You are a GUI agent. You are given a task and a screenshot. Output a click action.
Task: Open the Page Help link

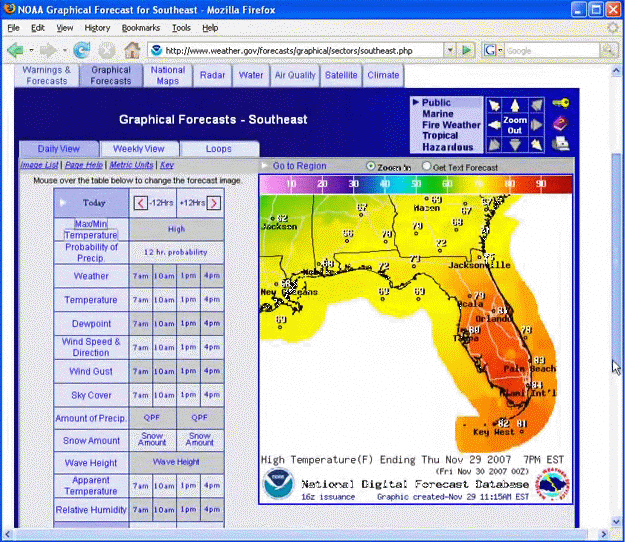click(x=84, y=165)
